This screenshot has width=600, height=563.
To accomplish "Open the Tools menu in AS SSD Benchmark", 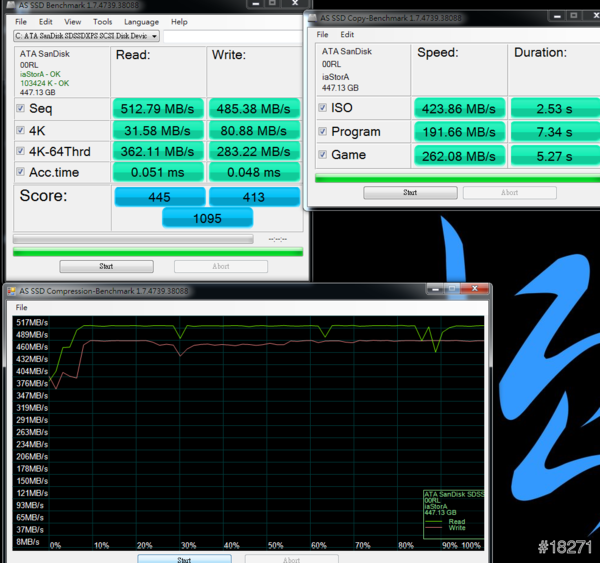I will tap(102, 21).
